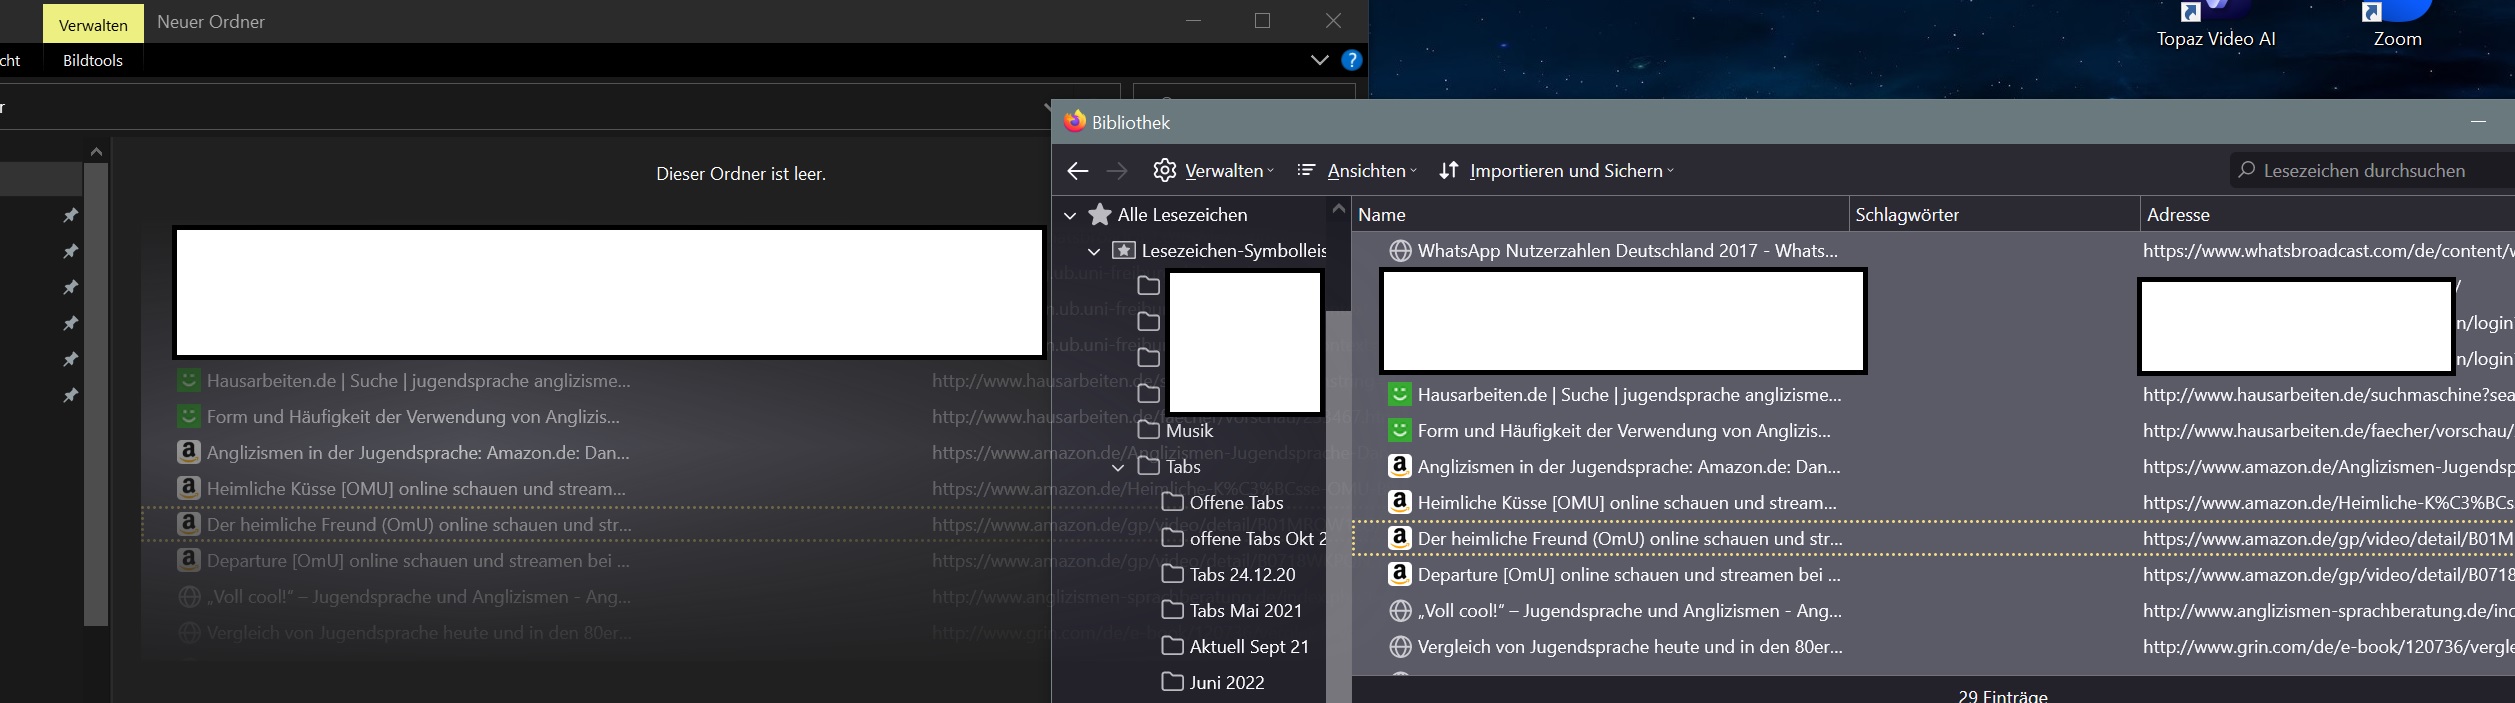2515x703 pixels.
Task: Click the Explorer navigation pane scroll-up arrow
Action: 96,152
